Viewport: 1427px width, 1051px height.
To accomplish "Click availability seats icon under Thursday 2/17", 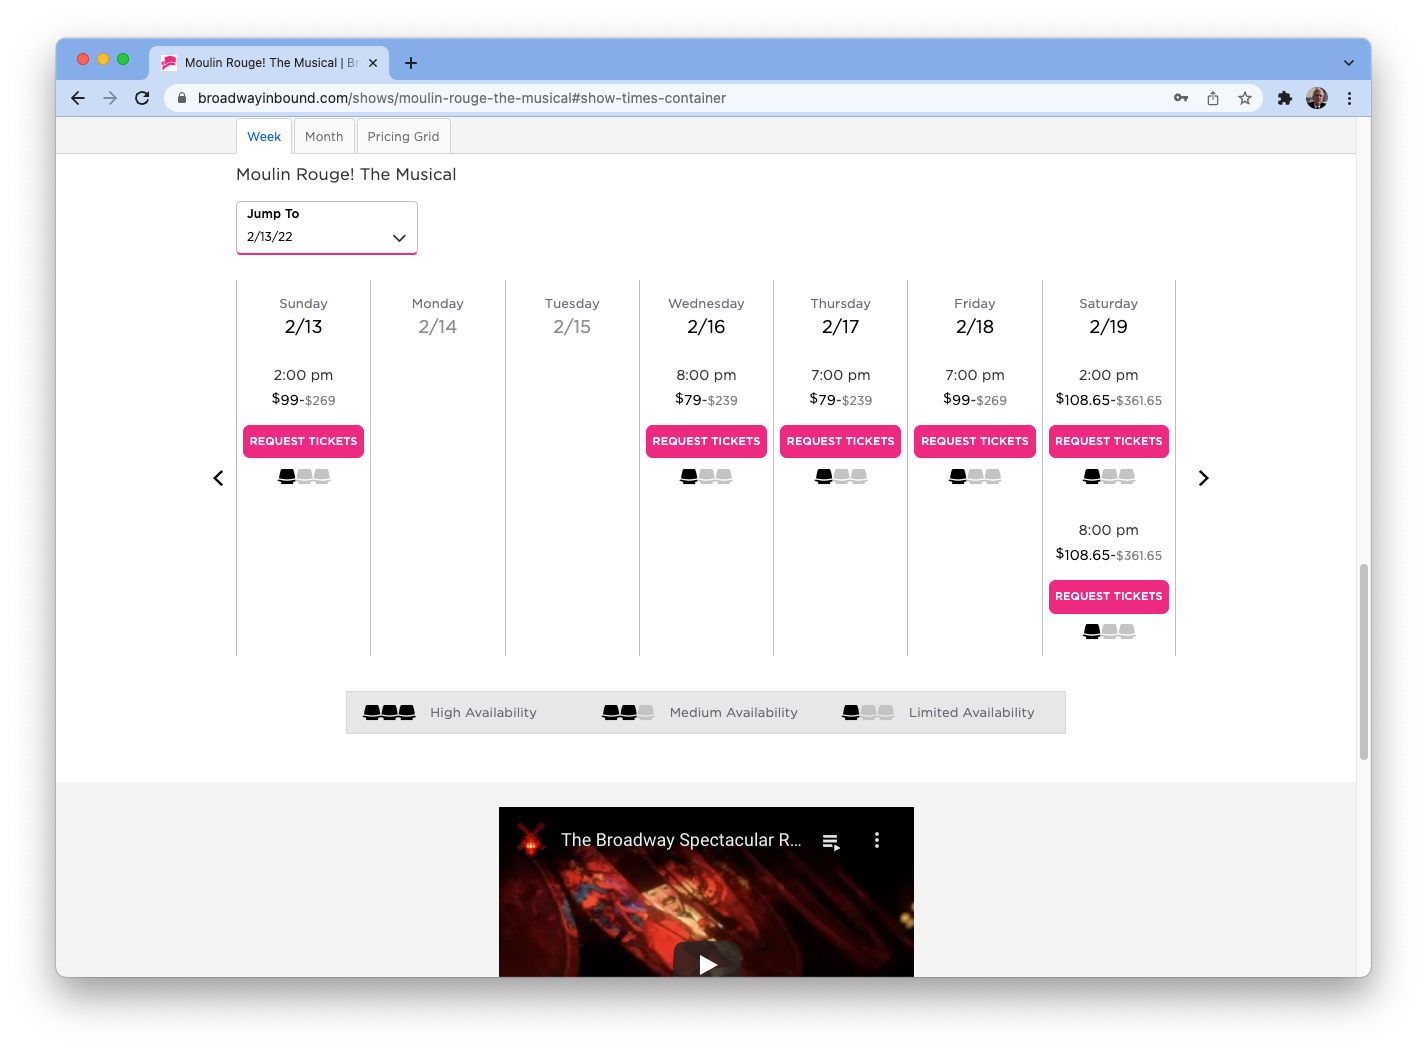I will tap(841, 476).
